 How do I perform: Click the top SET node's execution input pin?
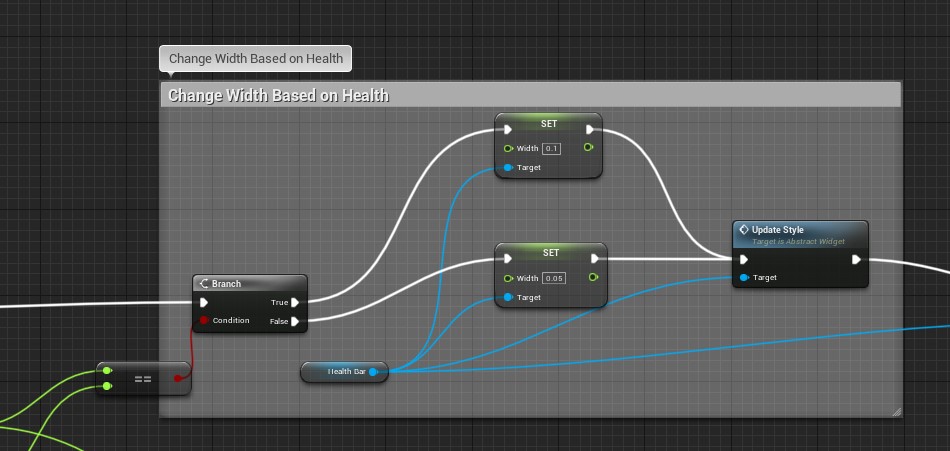coord(508,129)
